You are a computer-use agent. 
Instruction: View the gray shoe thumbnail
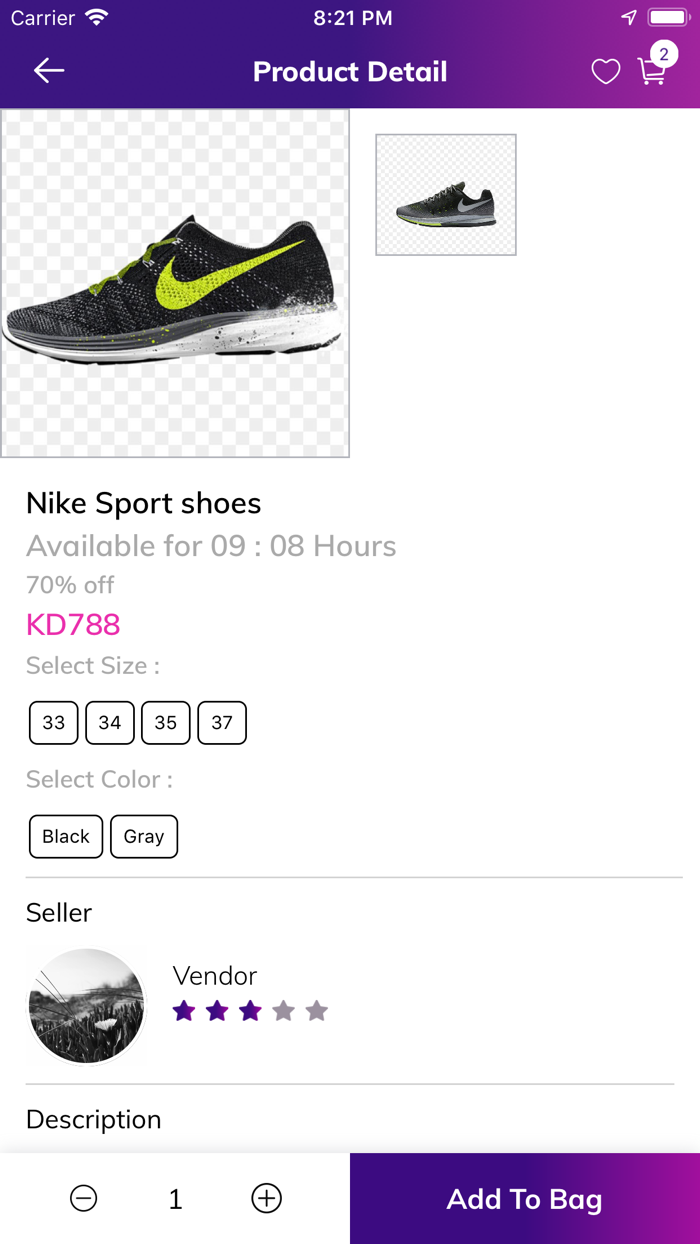(x=446, y=195)
